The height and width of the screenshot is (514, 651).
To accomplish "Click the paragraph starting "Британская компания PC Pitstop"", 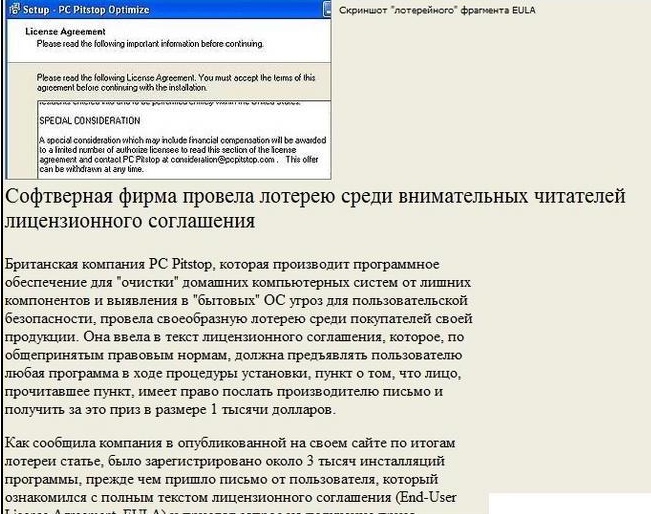I will coord(238,337).
